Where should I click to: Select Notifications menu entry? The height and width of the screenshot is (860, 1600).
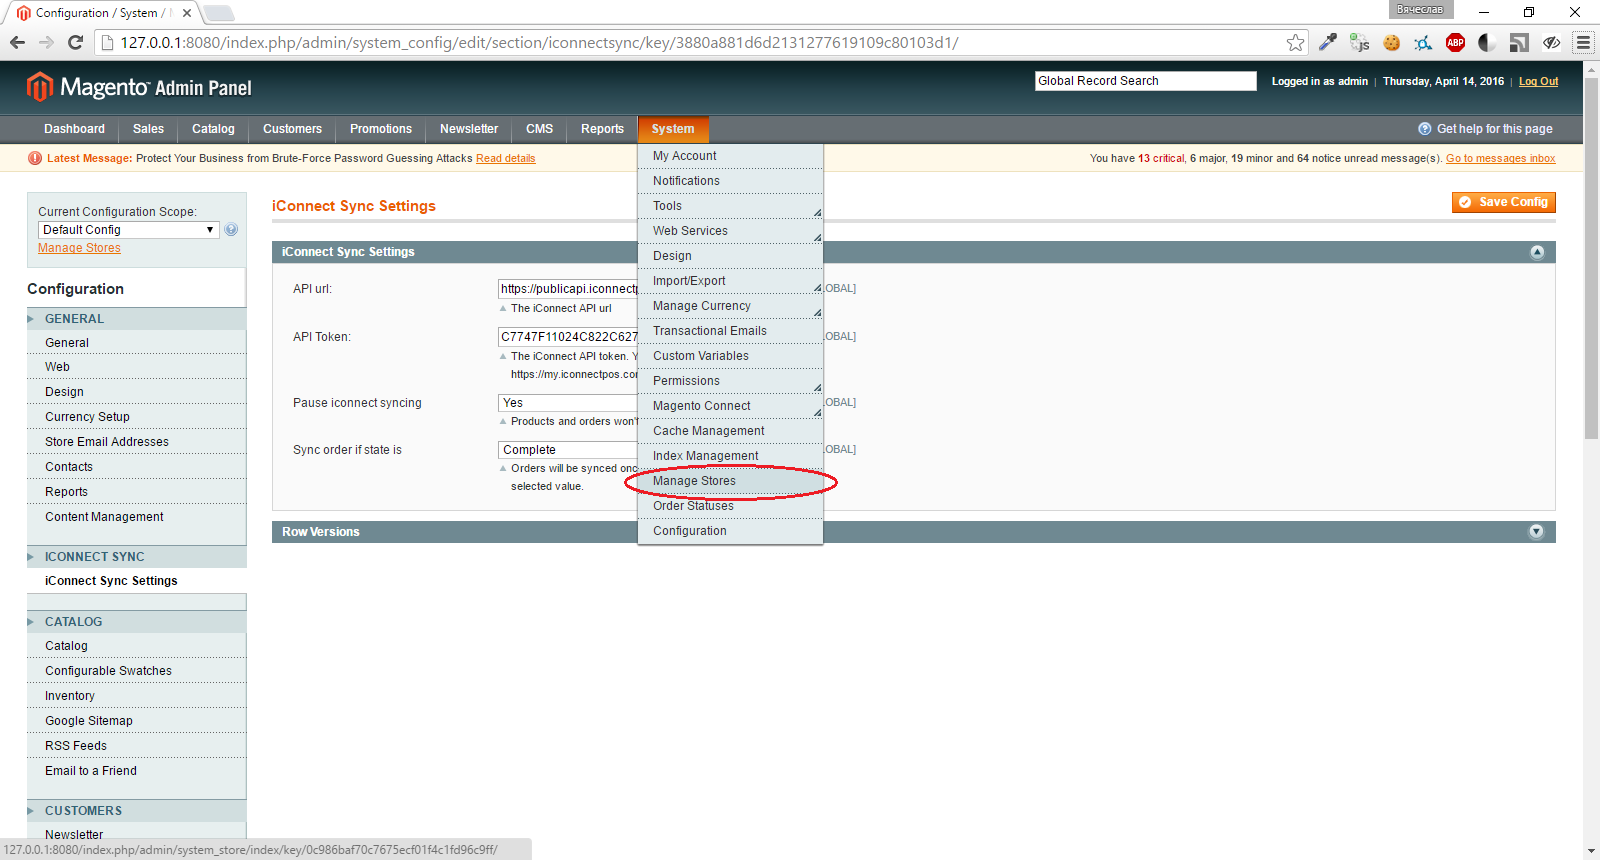730,181
